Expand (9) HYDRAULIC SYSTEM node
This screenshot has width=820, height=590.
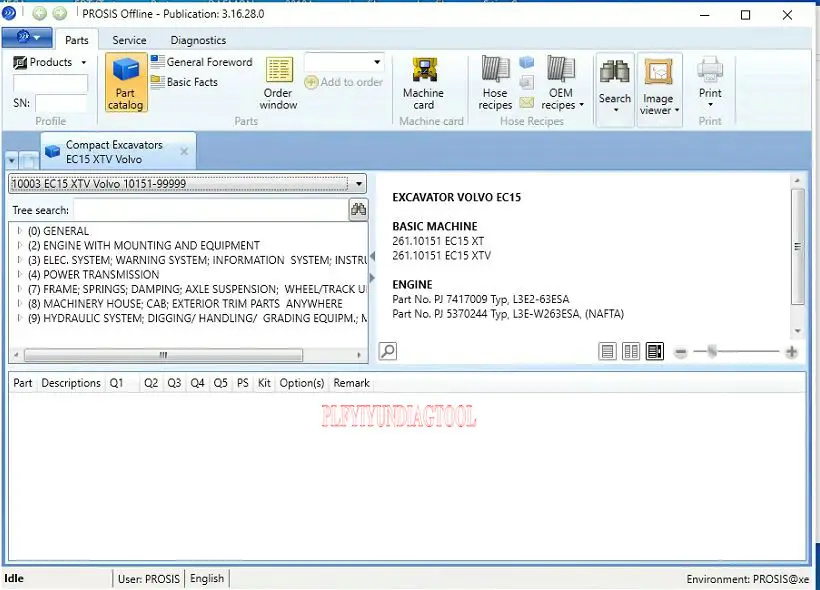click(x=19, y=317)
